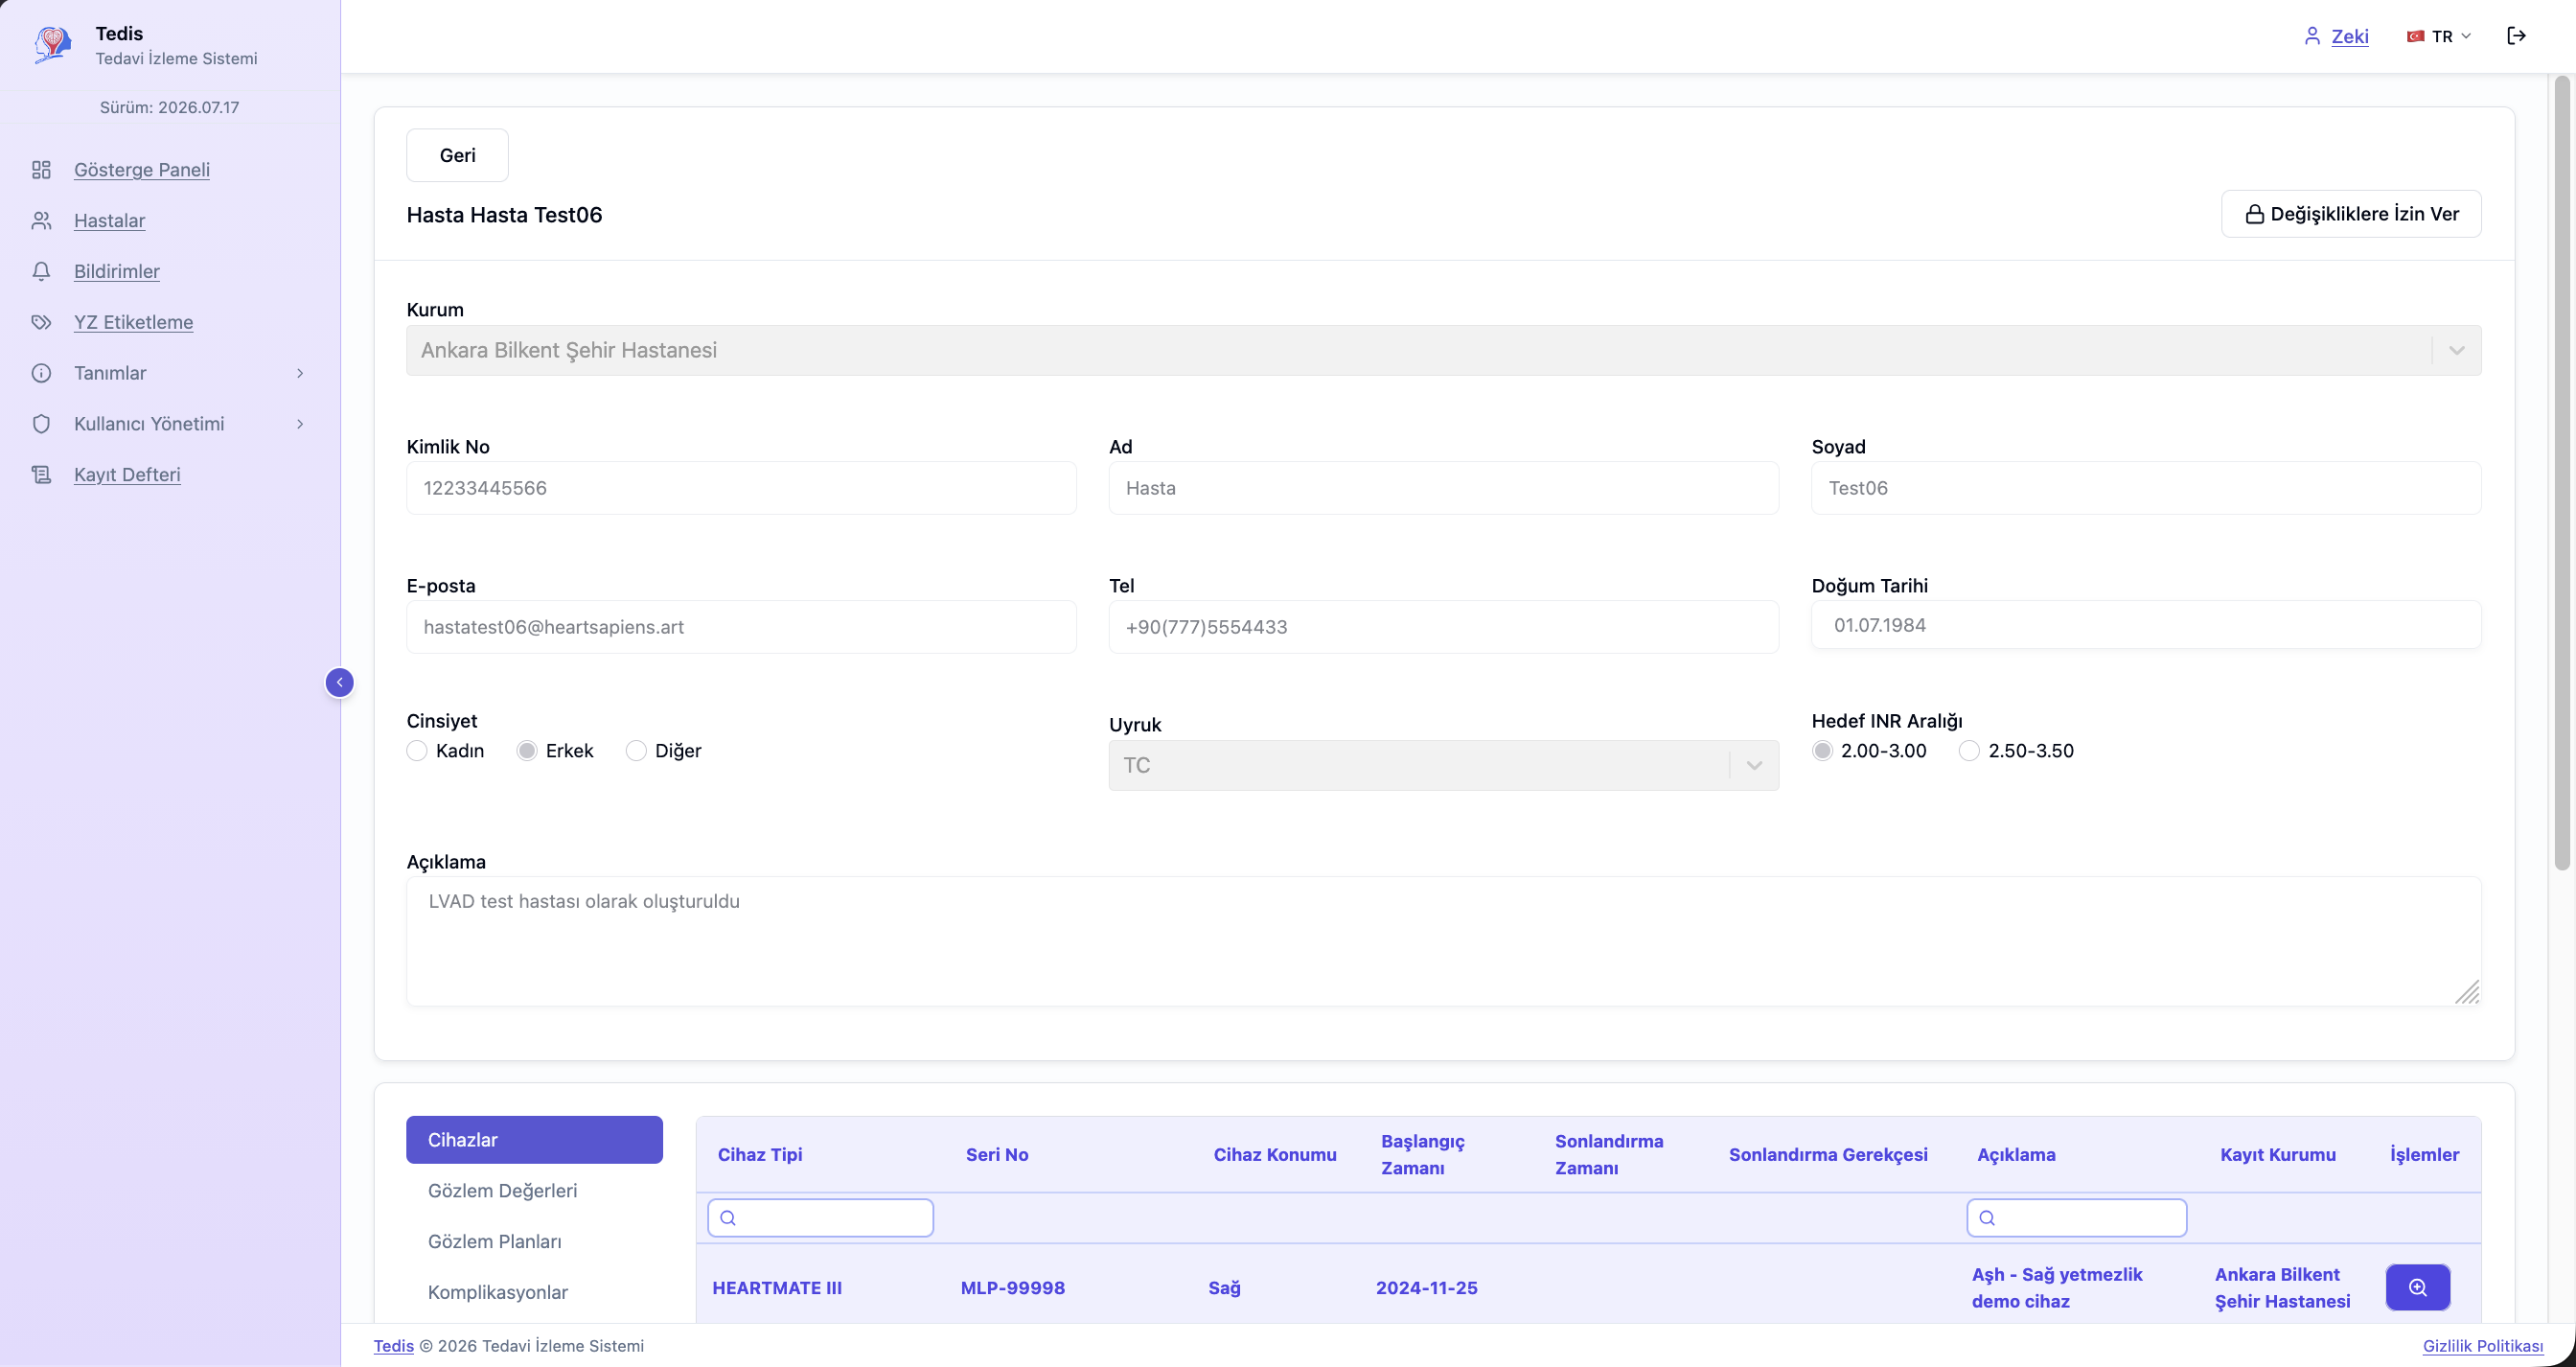Click the Kayıt Defteri log icon
2576x1367 pixels.
pos(41,475)
